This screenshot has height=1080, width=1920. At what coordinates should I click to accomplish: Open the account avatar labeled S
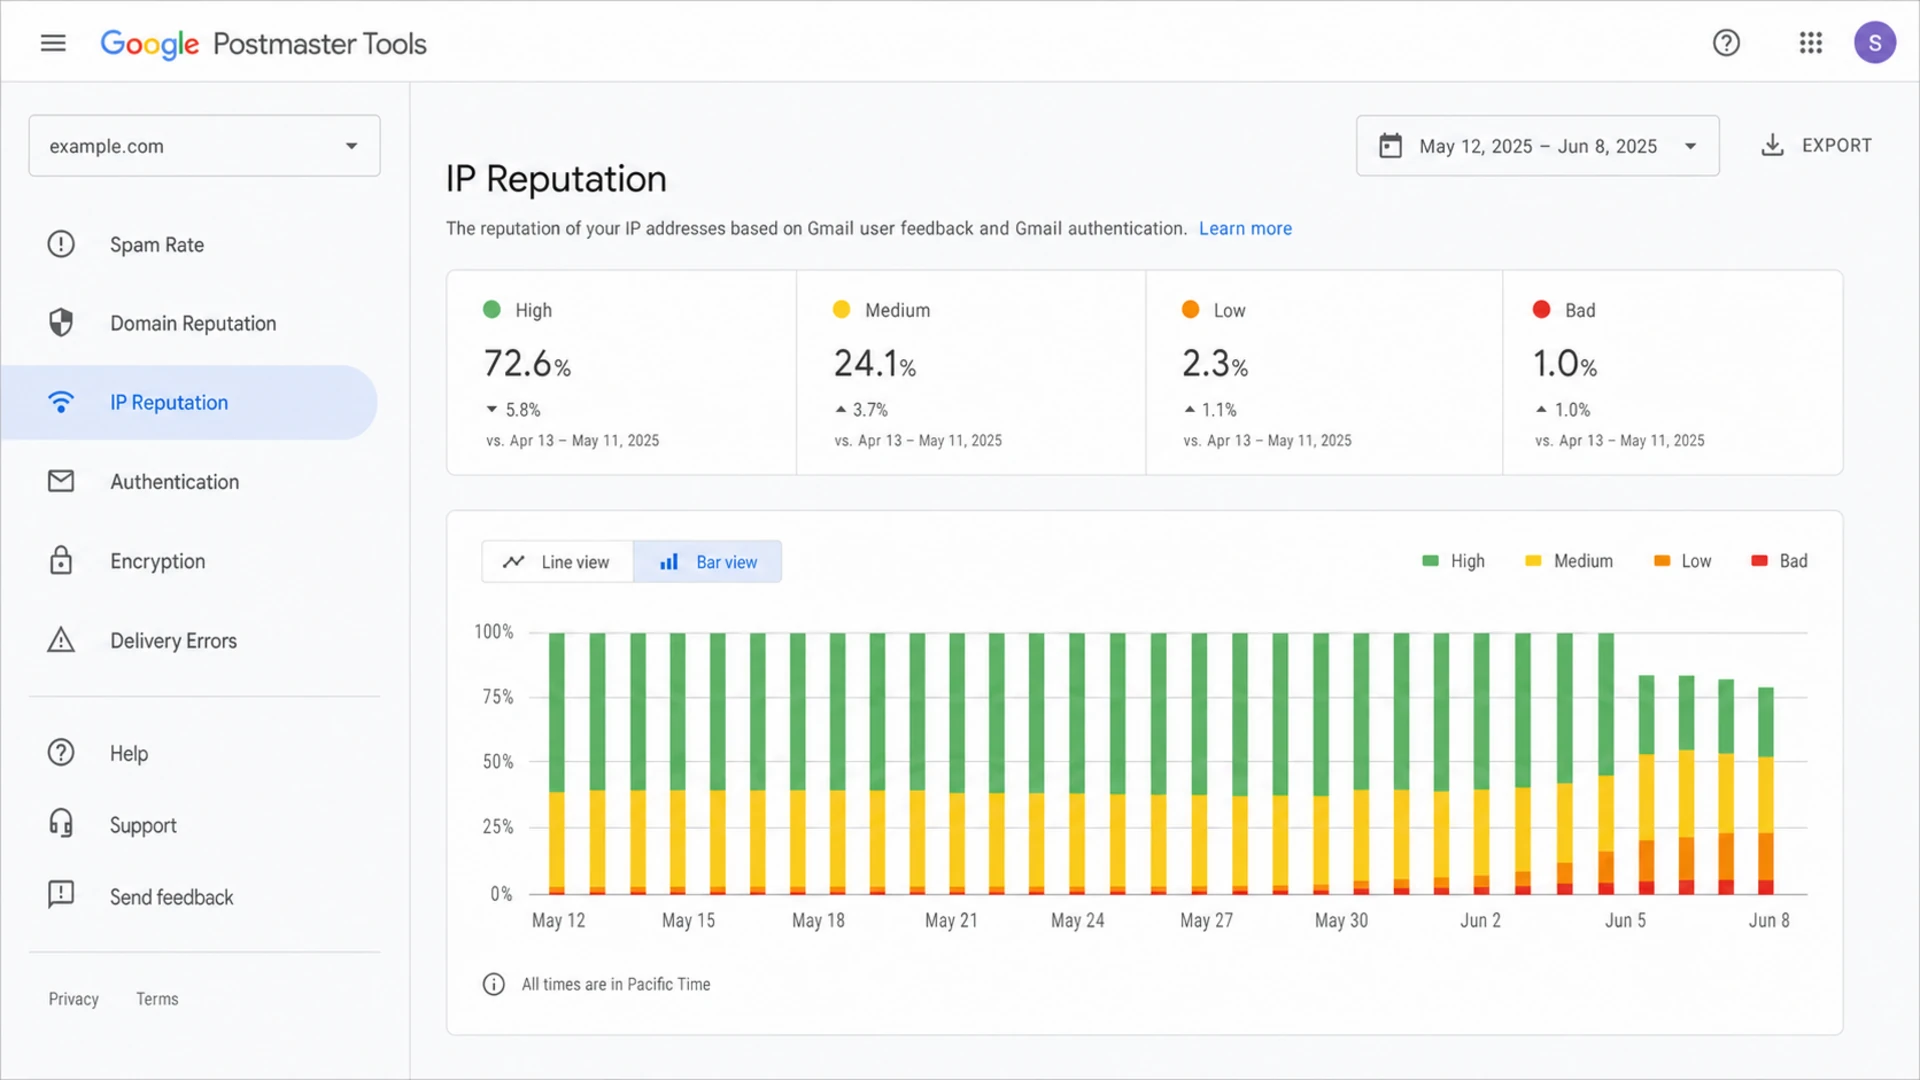point(1874,43)
